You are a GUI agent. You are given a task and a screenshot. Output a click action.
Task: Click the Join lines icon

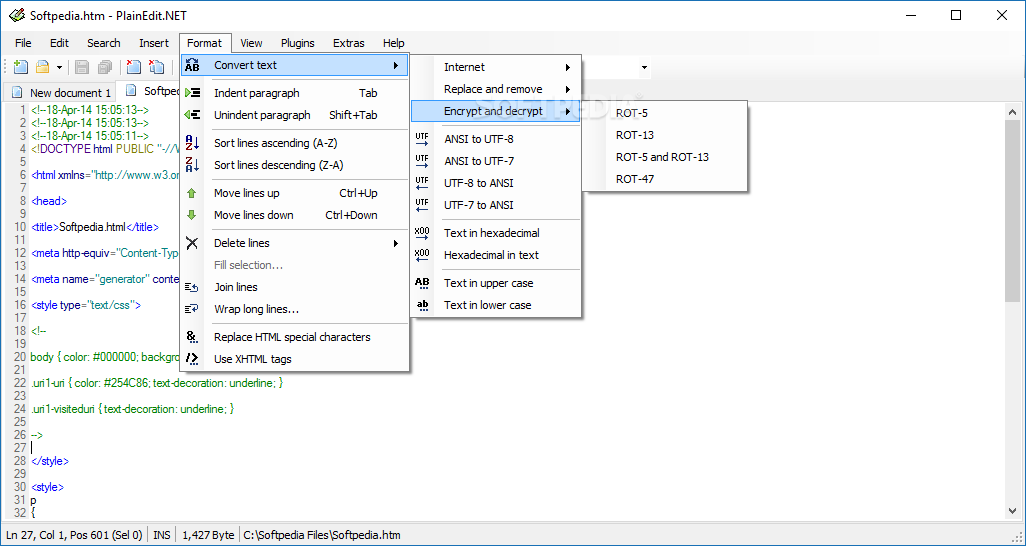pyautogui.click(x=192, y=287)
